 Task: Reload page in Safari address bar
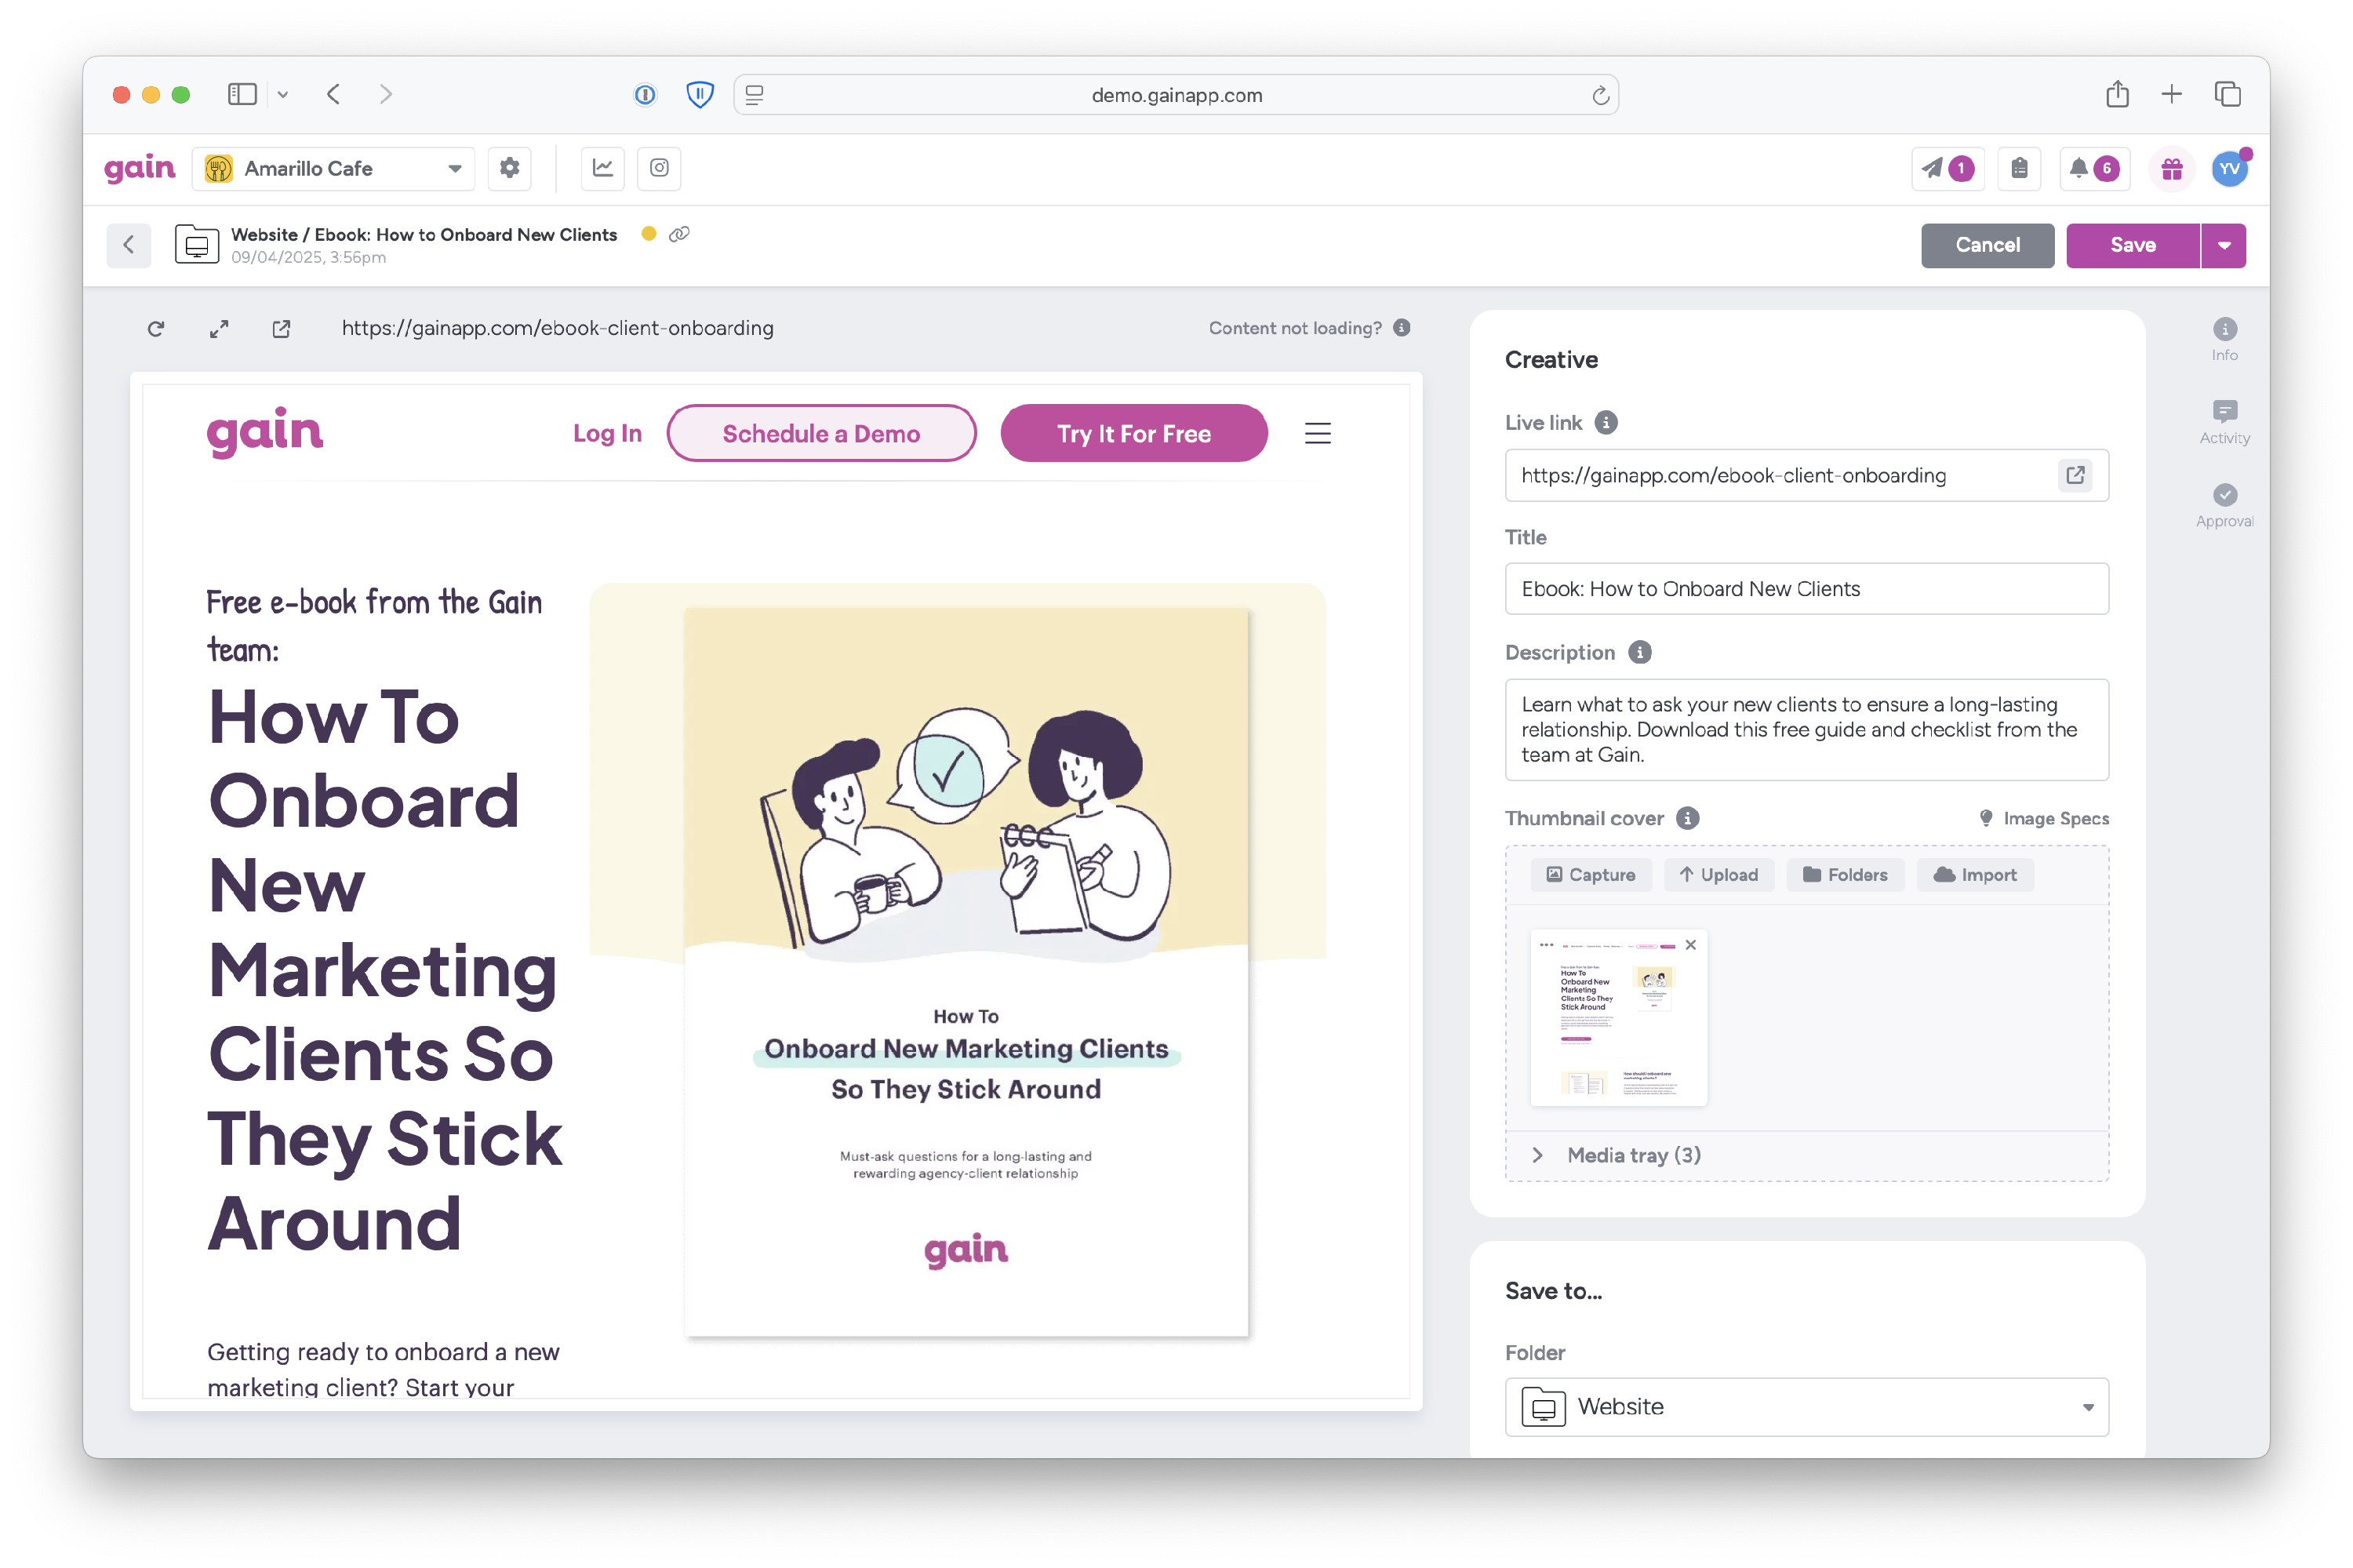pyautogui.click(x=1600, y=95)
